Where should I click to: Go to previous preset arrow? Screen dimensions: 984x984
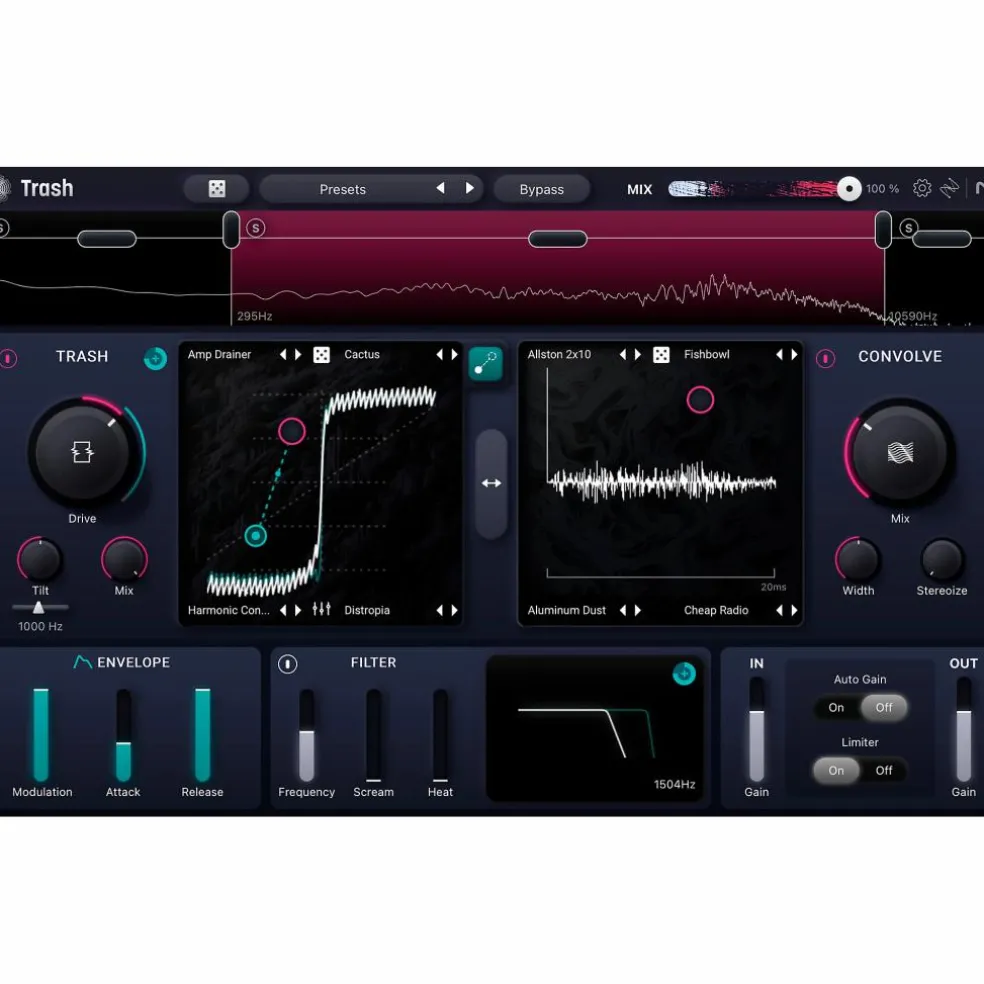(x=441, y=188)
